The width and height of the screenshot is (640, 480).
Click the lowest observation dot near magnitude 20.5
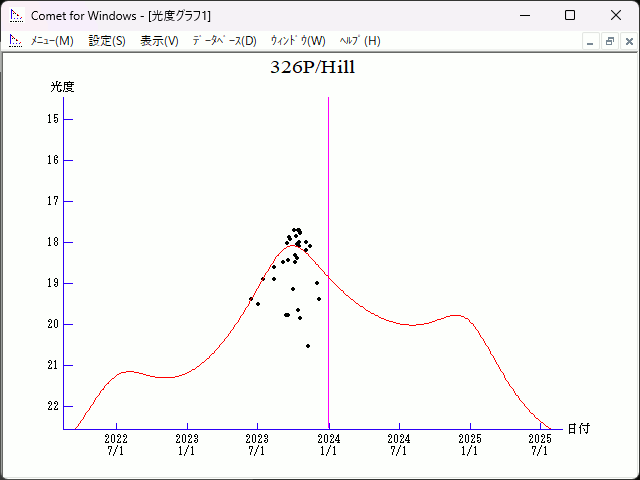click(308, 346)
